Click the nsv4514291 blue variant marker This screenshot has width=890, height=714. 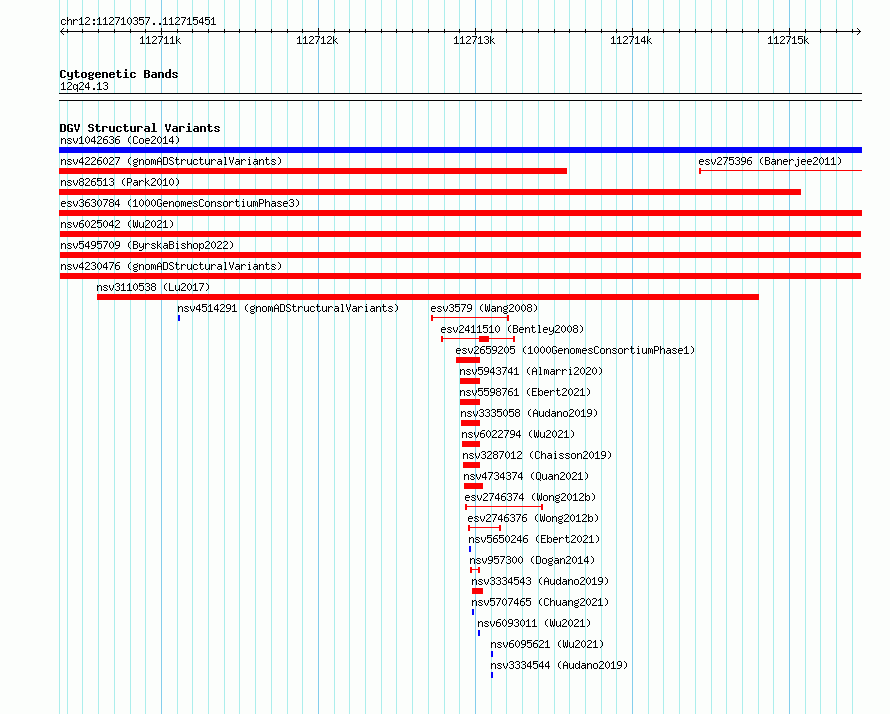tap(179, 318)
